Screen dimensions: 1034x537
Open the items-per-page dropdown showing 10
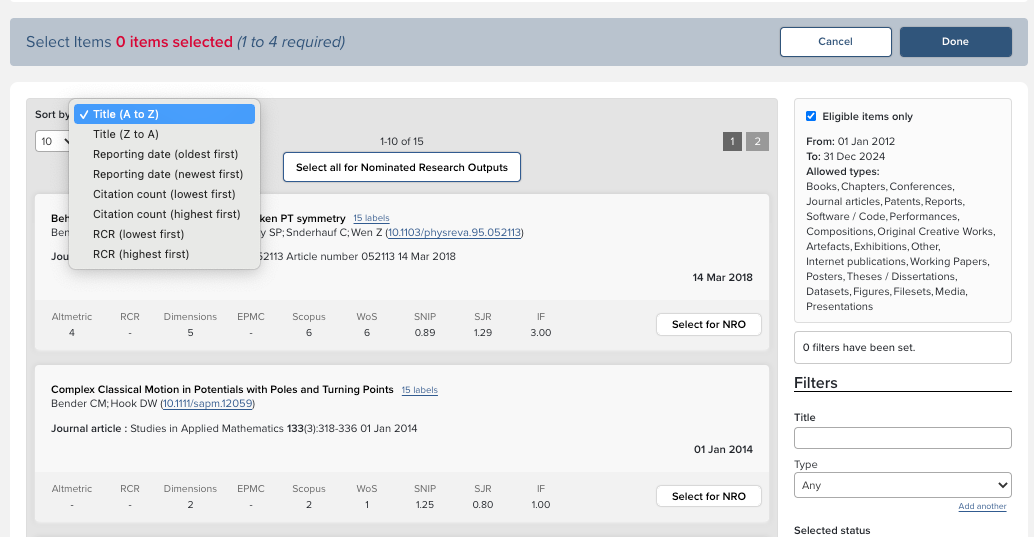[54, 142]
